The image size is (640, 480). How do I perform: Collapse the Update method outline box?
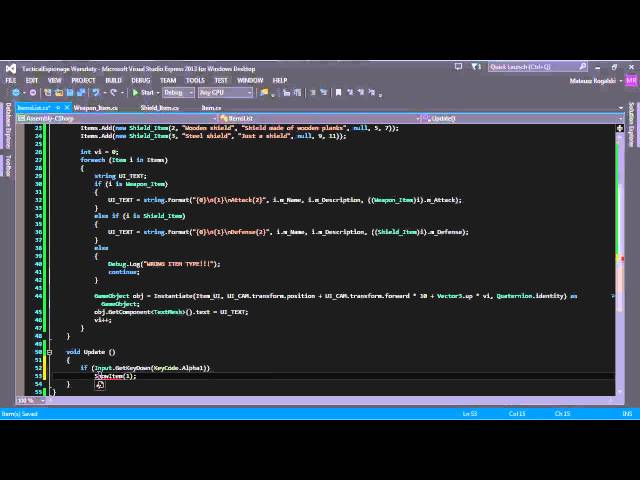click(49, 352)
